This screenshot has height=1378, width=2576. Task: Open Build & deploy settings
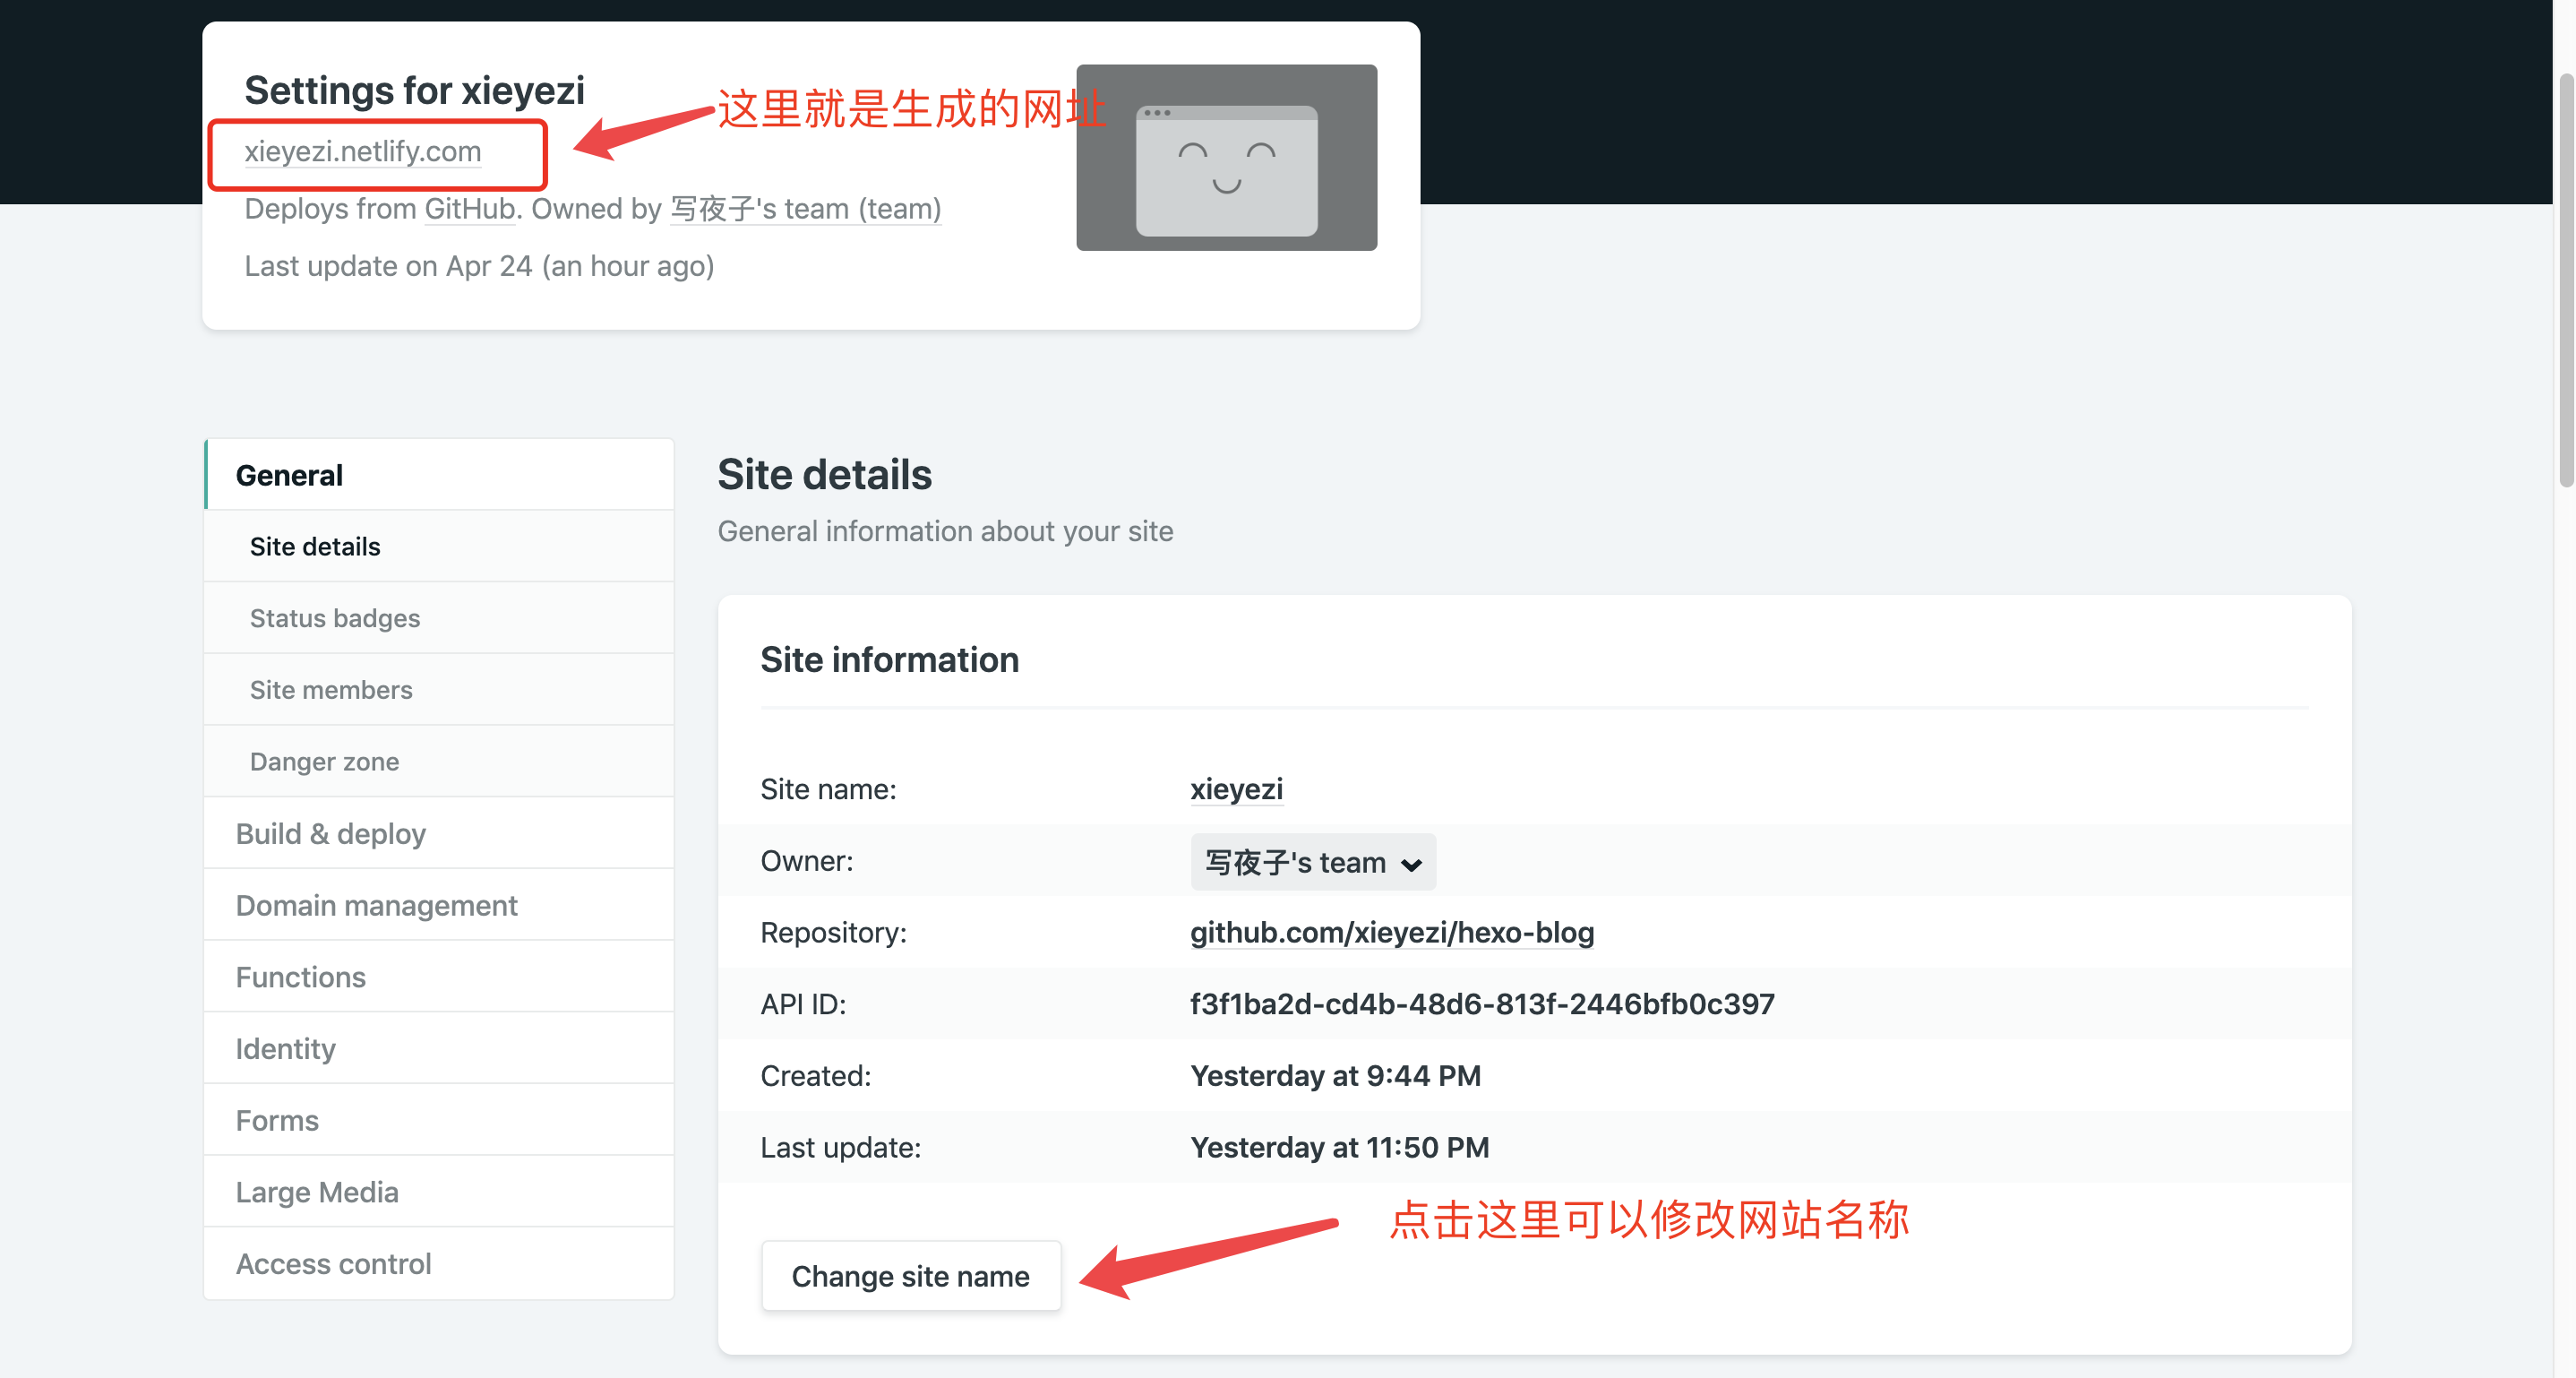pos(330,833)
